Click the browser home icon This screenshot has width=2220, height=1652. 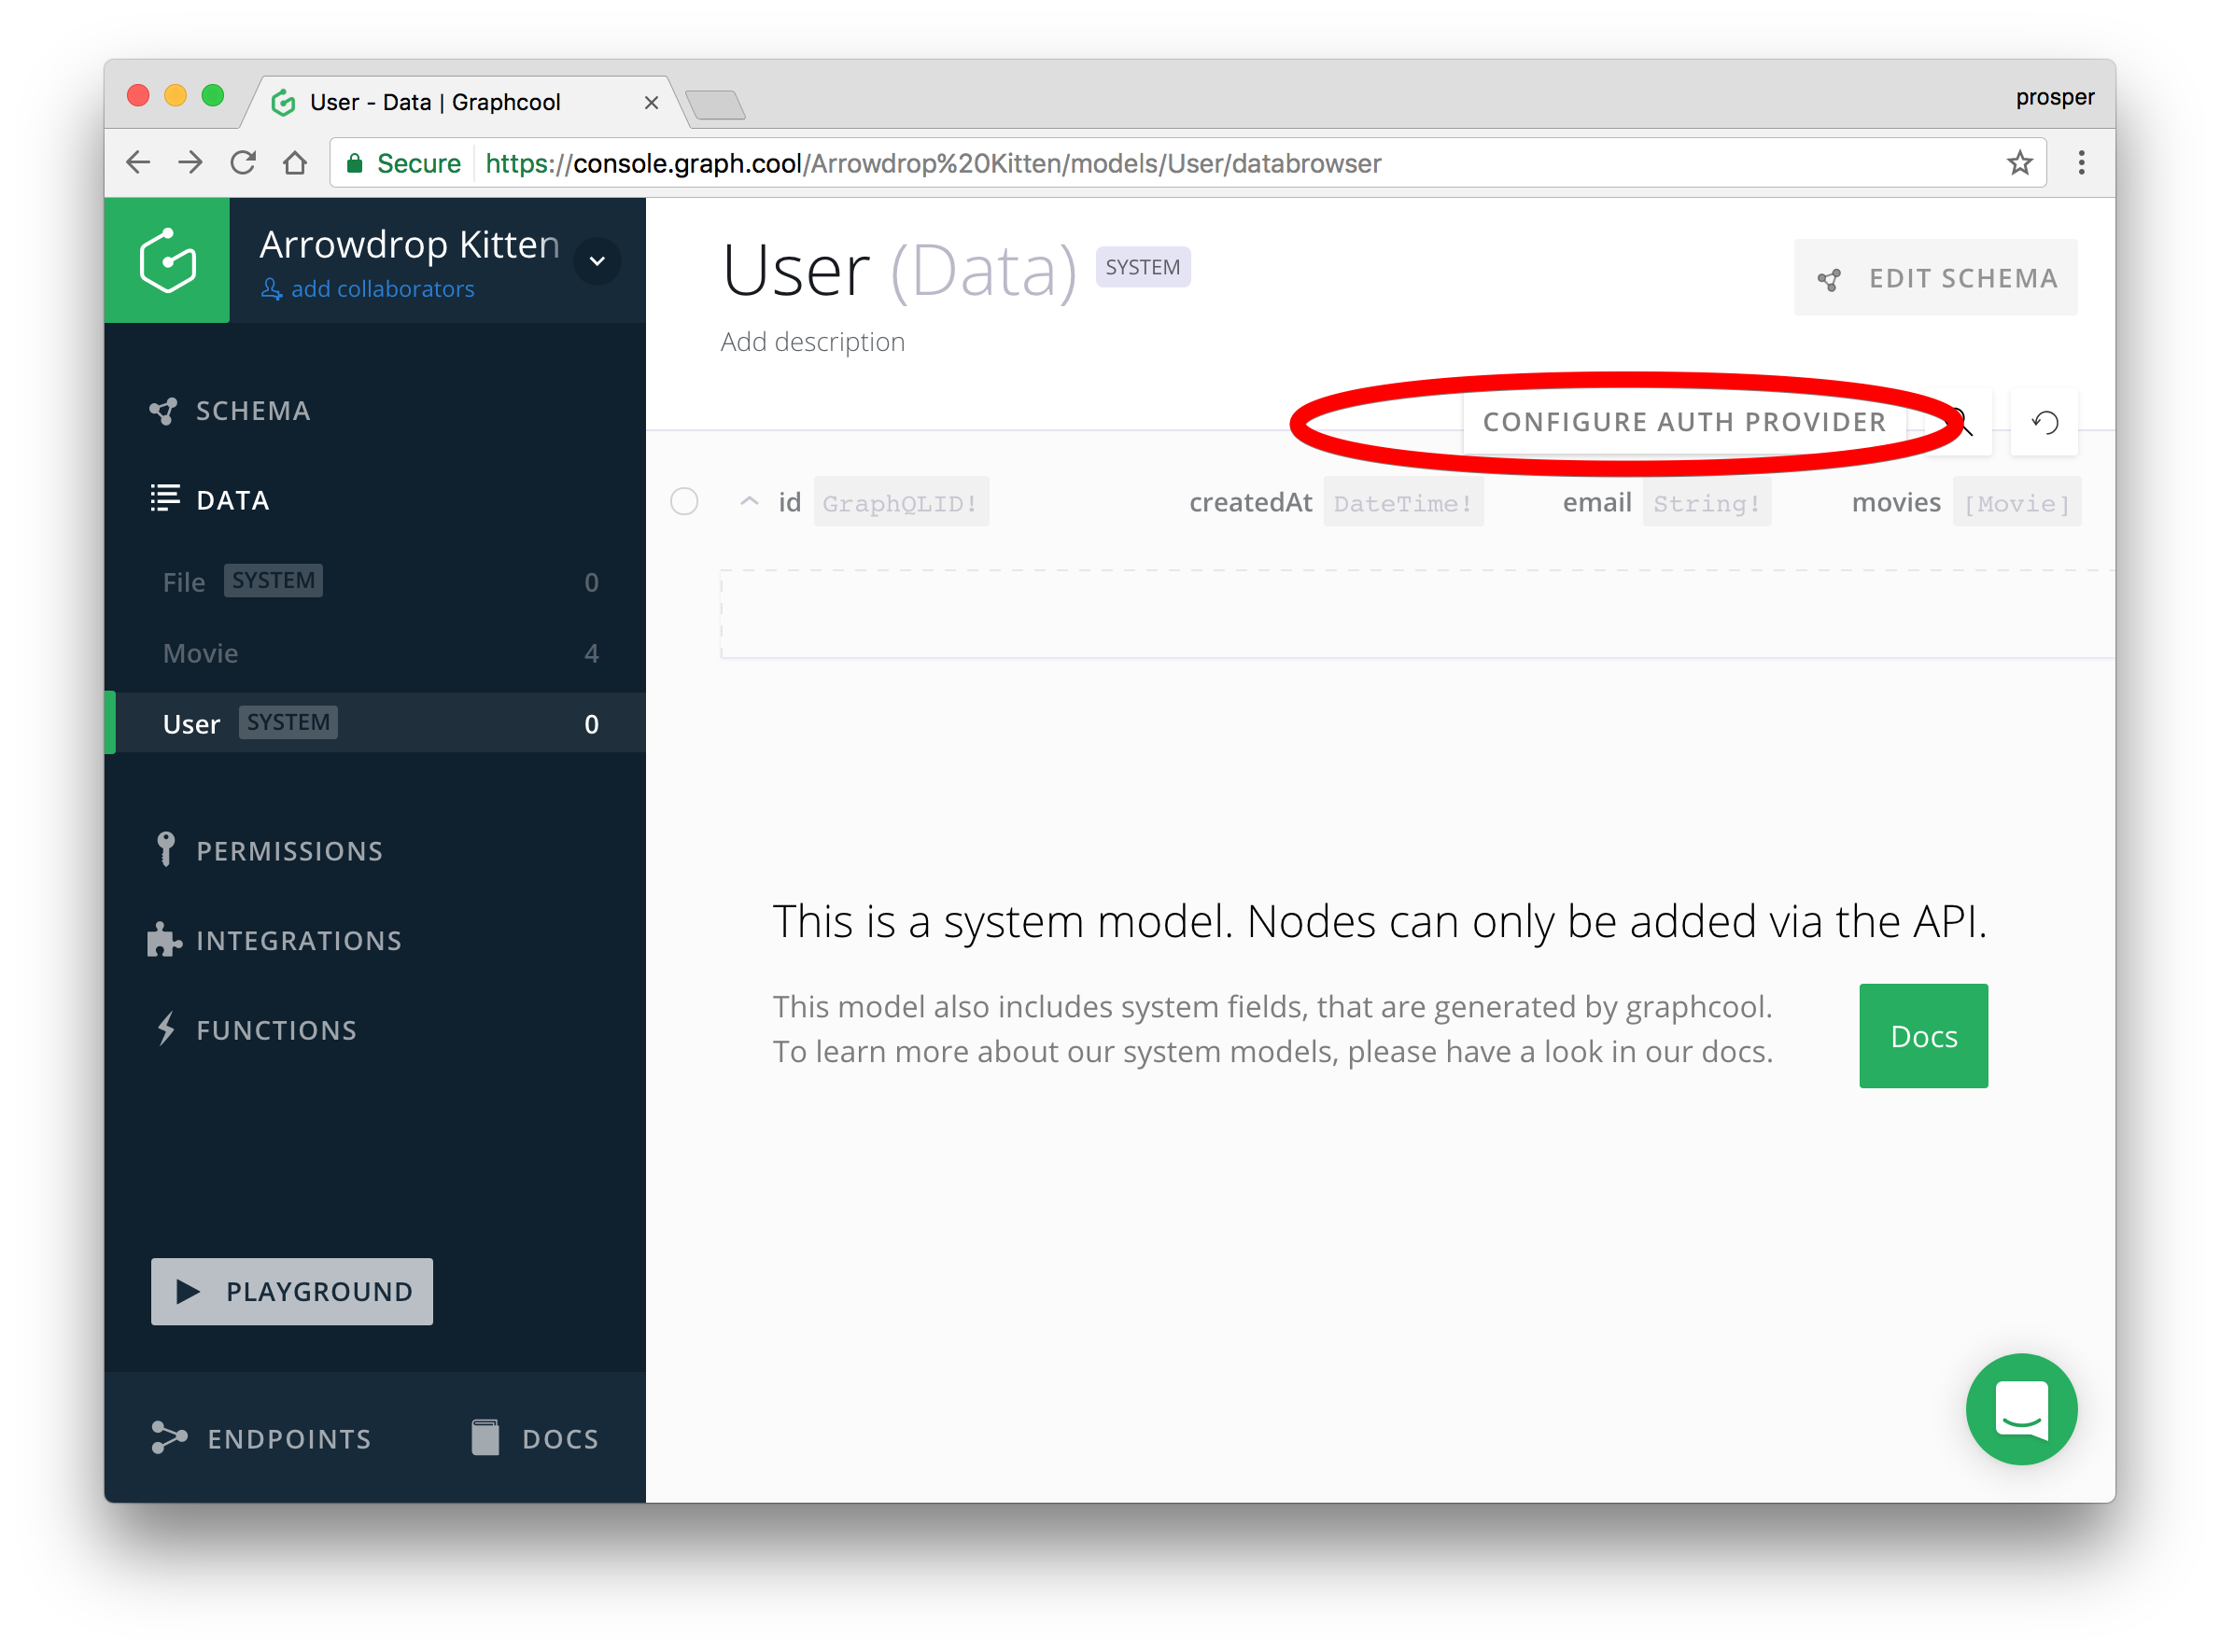[294, 162]
